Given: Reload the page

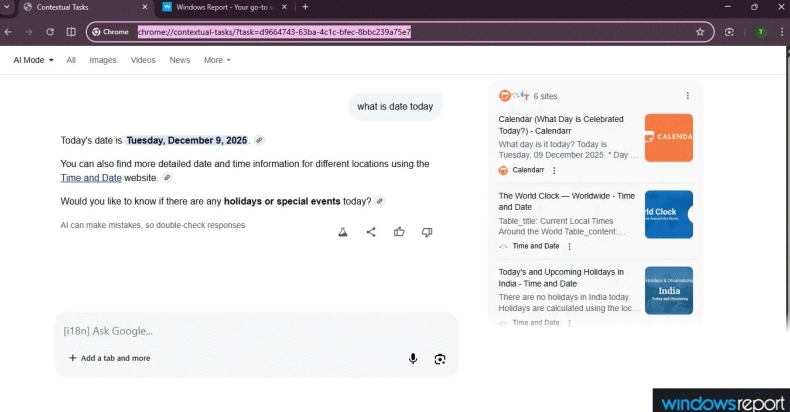Looking at the screenshot, I should click(49, 32).
